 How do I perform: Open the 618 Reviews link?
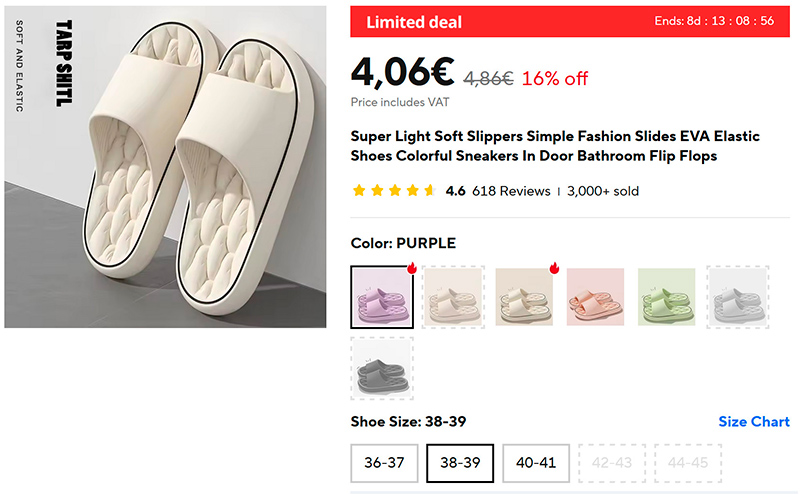point(511,191)
